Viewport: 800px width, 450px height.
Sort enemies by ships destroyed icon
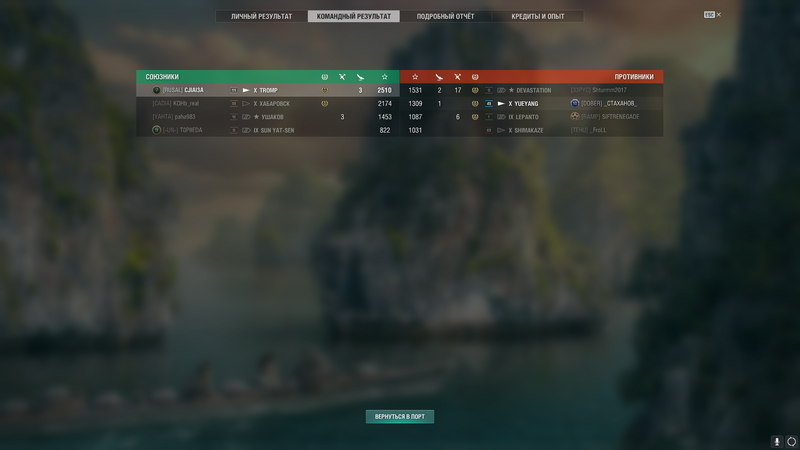pos(457,77)
